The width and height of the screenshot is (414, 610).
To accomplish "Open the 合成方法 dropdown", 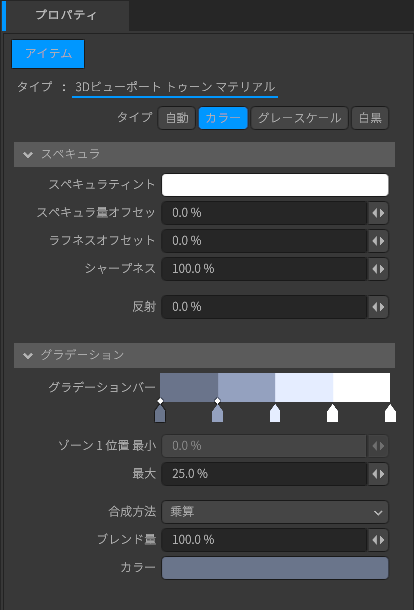I will tap(275, 512).
